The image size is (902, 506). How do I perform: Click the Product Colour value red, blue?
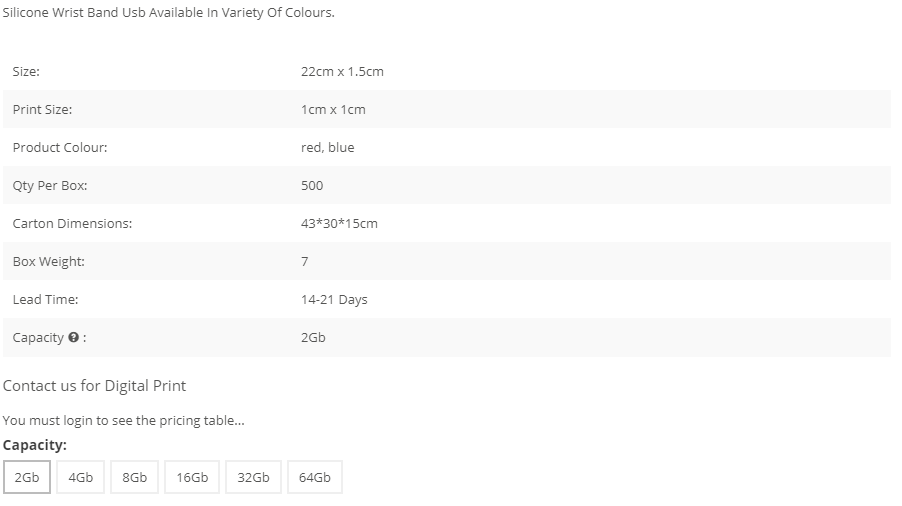click(327, 148)
